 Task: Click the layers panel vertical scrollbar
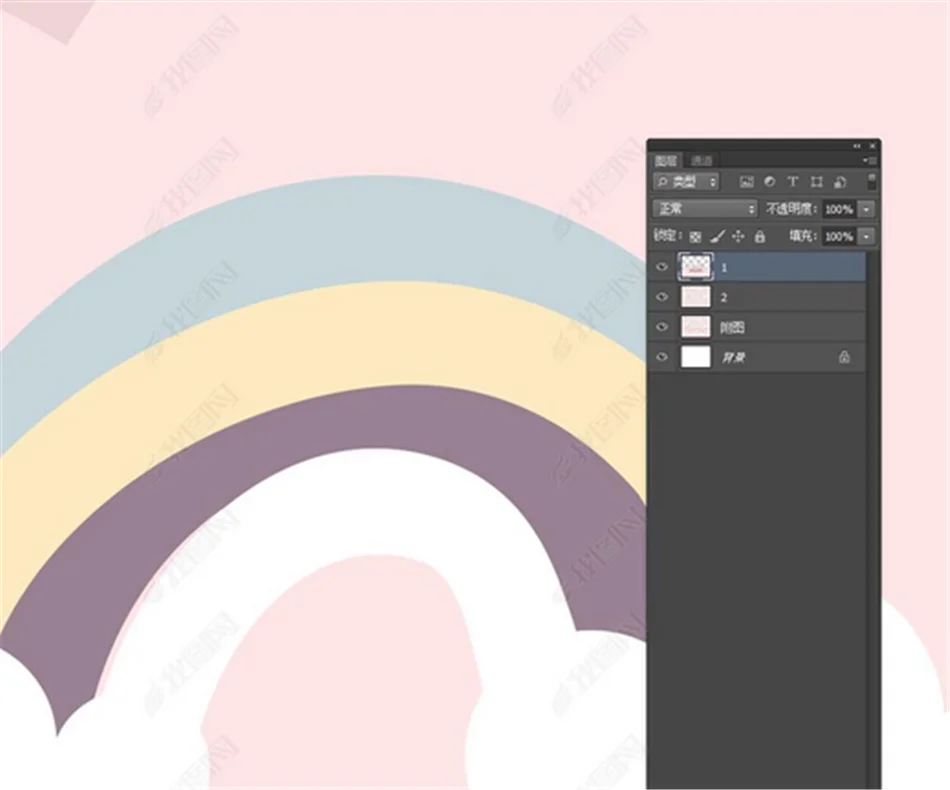(872, 521)
